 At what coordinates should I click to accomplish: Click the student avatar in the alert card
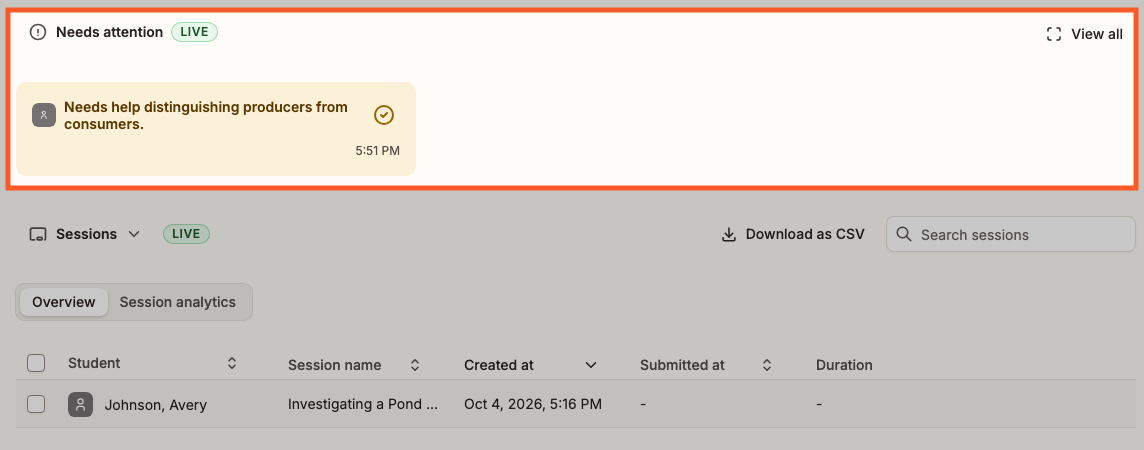coord(44,115)
